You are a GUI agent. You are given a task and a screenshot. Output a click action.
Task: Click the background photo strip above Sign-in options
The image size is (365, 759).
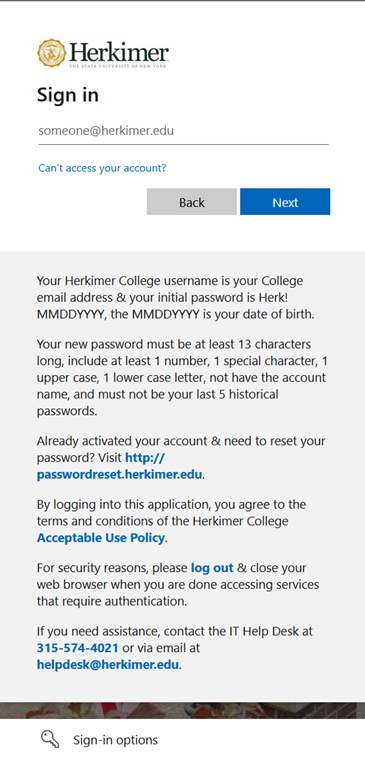[182, 710]
